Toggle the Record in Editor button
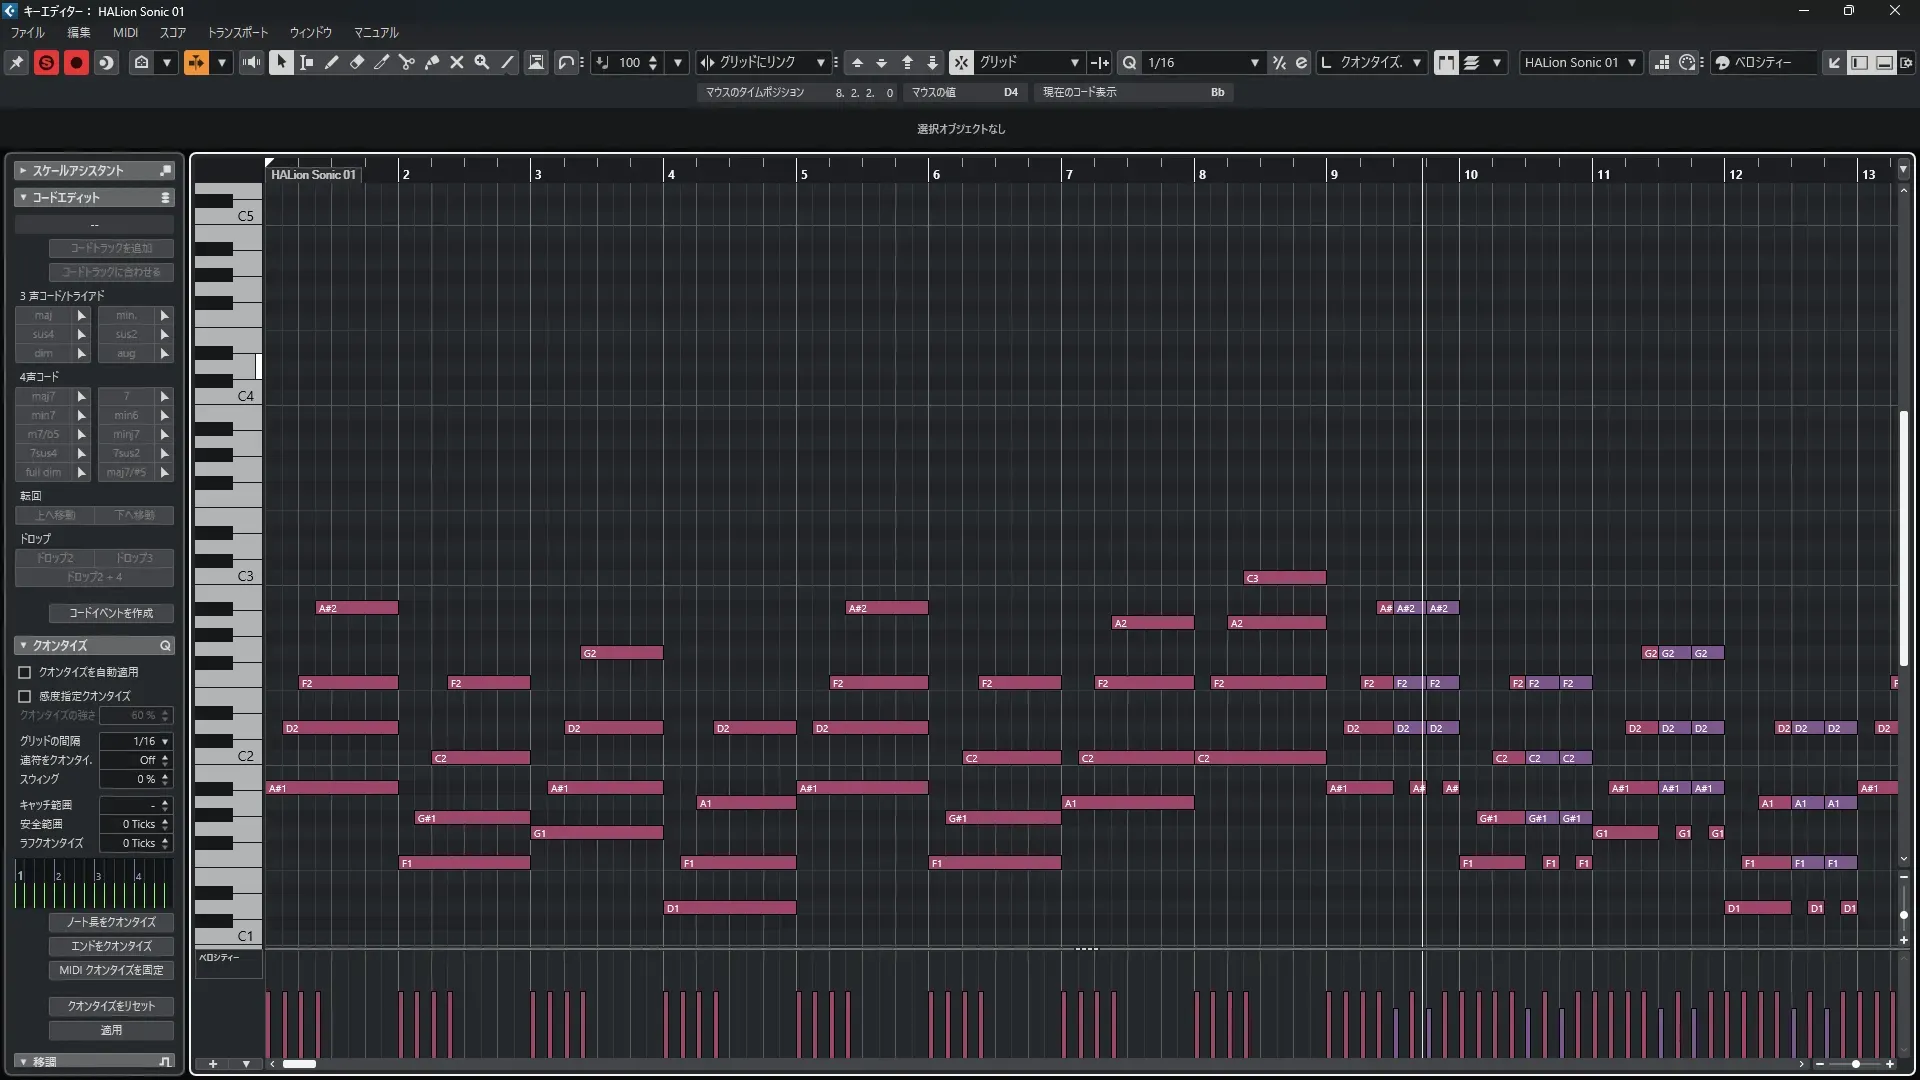Image resolution: width=1920 pixels, height=1080 pixels. pyautogui.click(x=76, y=62)
